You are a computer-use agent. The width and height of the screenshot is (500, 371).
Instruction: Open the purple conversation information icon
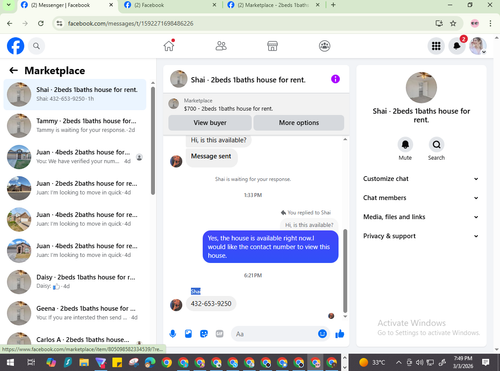click(x=335, y=79)
